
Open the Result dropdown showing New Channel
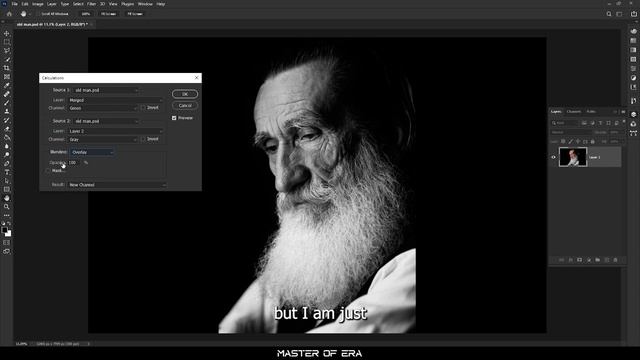coord(117,185)
